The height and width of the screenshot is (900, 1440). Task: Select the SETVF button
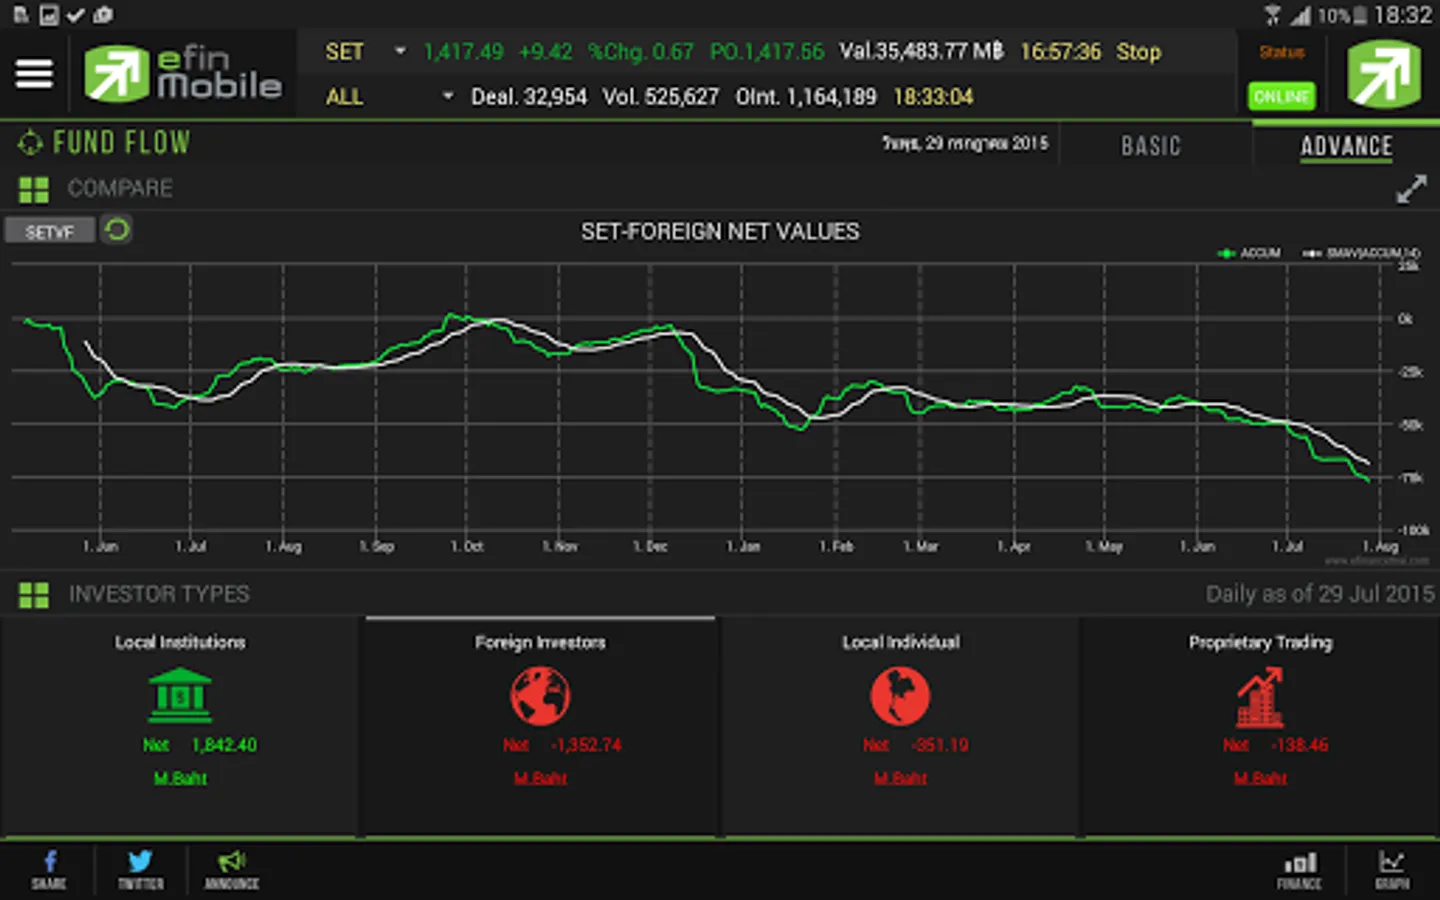pos(49,231)
